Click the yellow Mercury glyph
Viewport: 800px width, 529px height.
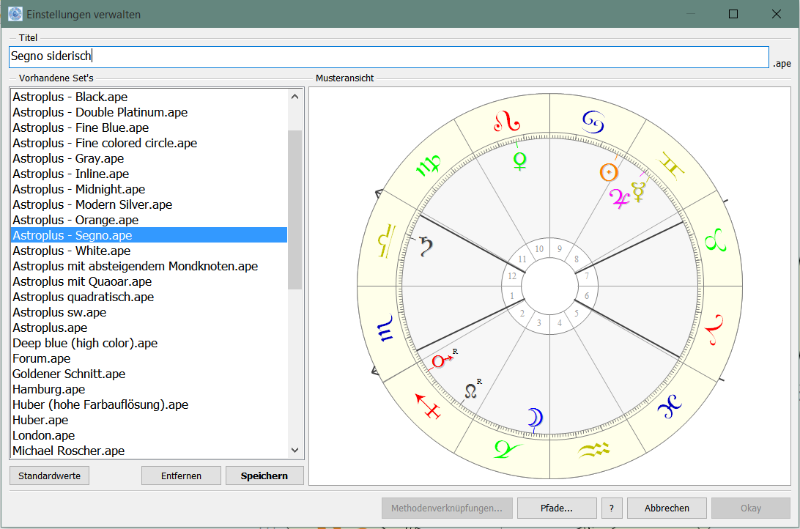(x=638, y=192)
